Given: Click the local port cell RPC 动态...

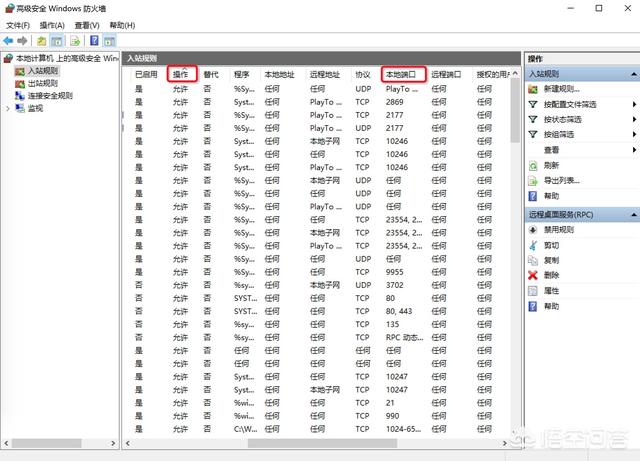Looking at the screenshot, I should pos(404,337).
